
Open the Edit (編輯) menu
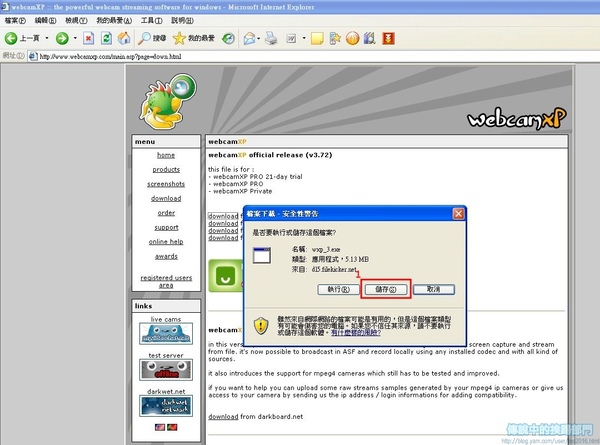(45, 20)
